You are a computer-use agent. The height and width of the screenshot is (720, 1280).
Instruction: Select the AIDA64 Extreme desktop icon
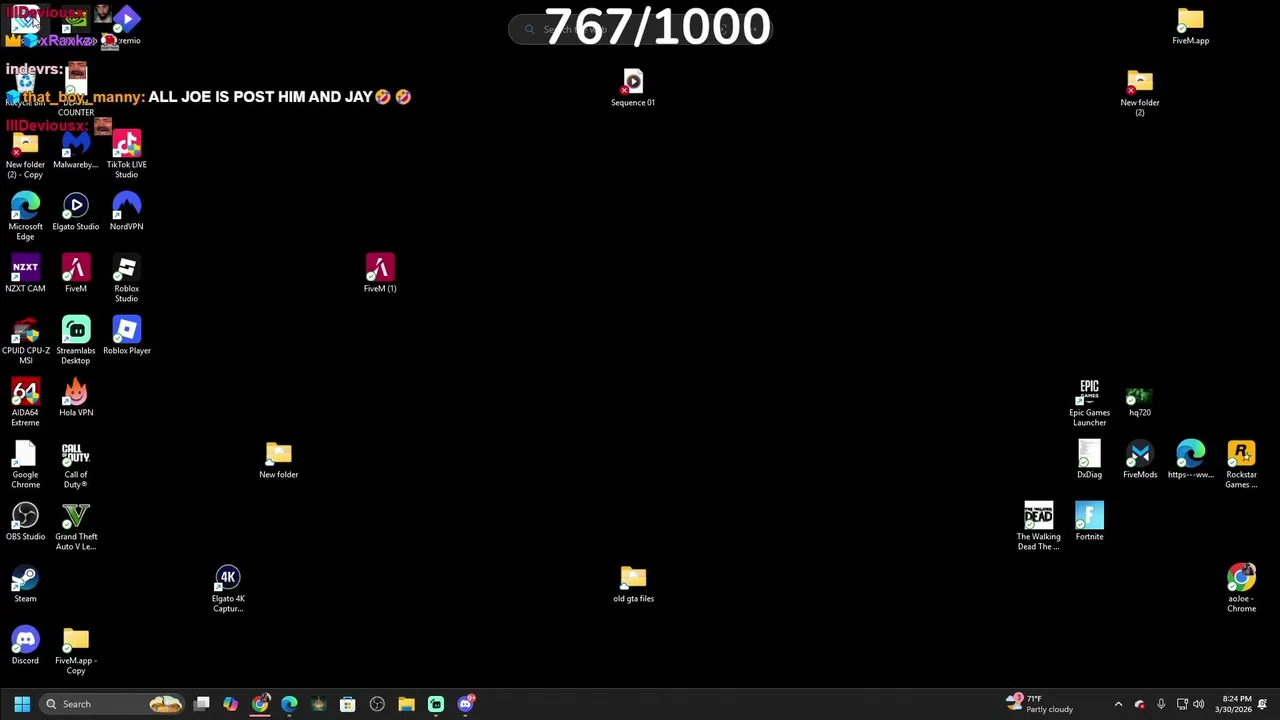pos(25,402)
